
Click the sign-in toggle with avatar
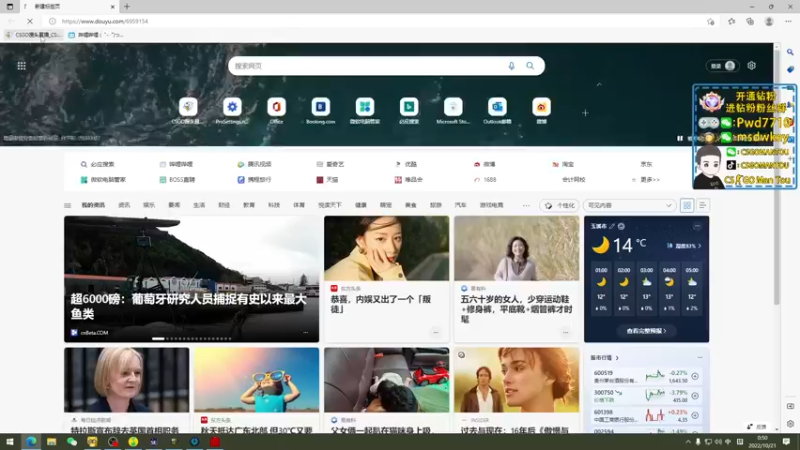point(722,66)
